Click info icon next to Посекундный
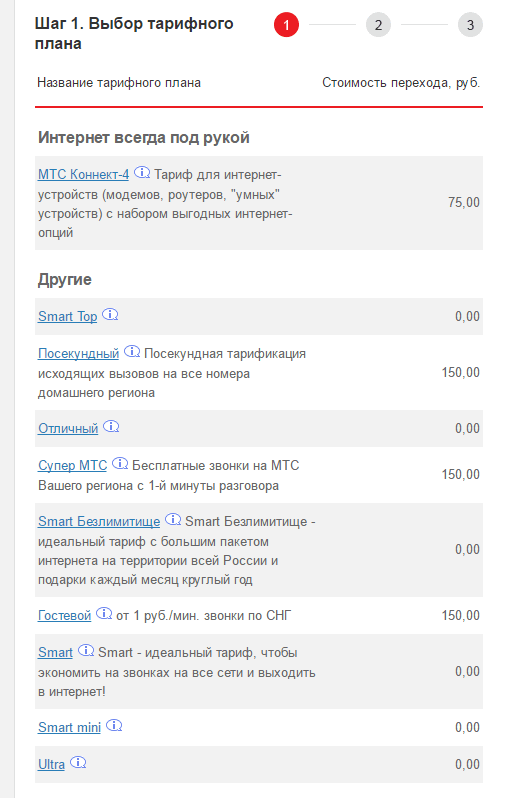This screenshot has height=798, width=514. coord(132,352)
